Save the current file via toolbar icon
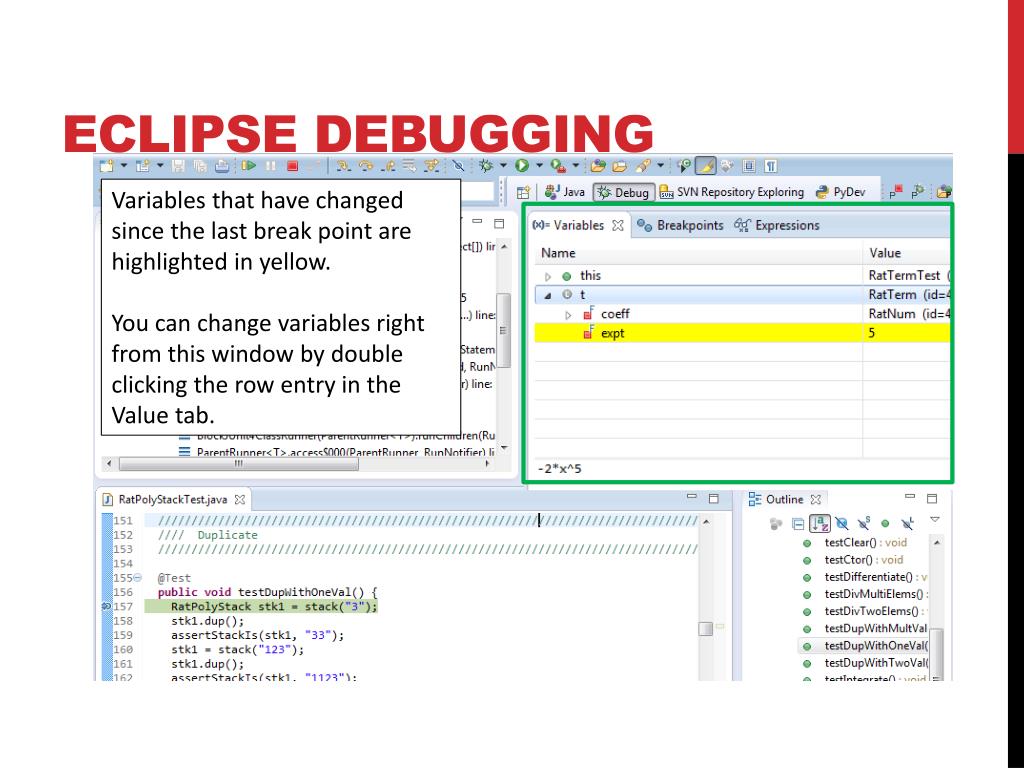The image size is (1024, 768). pos(178,166)
